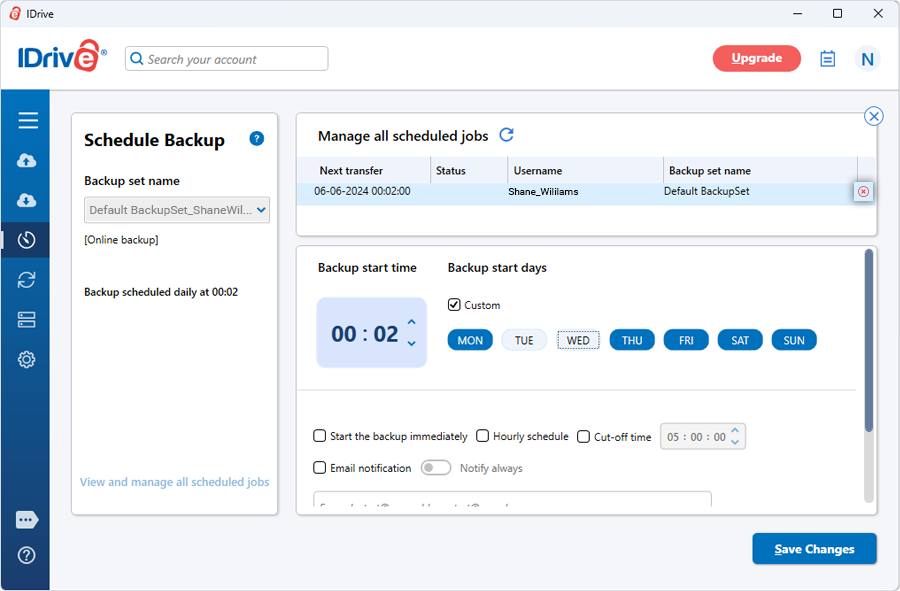
Task: Open the Sync section icon
Action: tap(27, 280)
